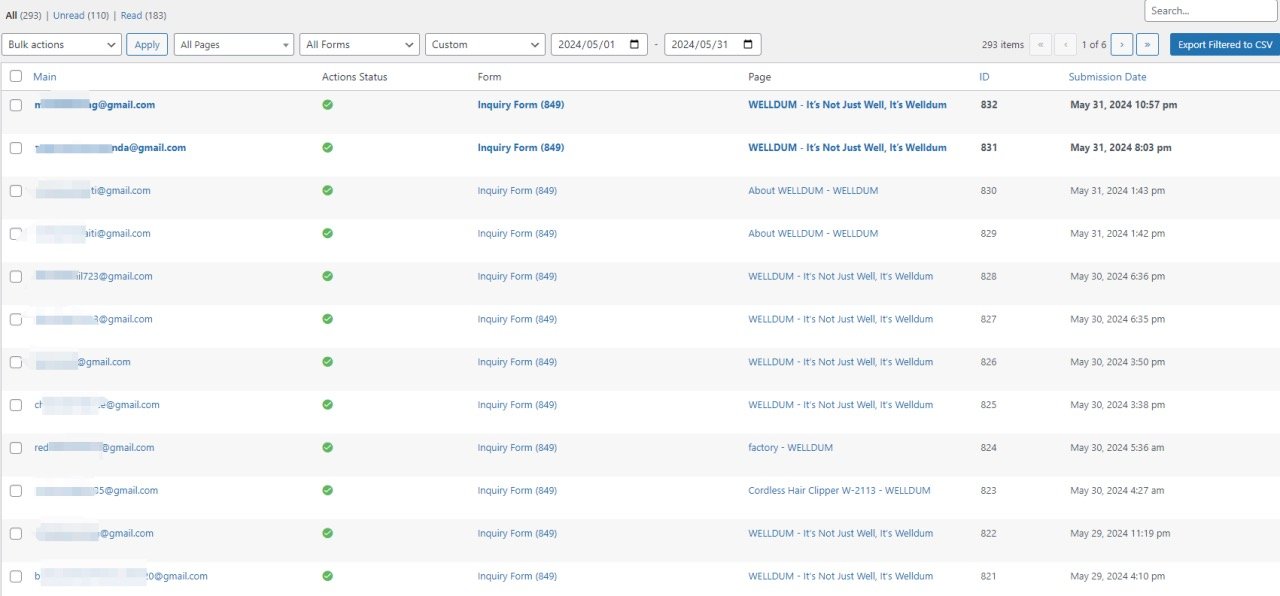
Task: Filter by Read (183) submissions
Action: tap(144, 15)
